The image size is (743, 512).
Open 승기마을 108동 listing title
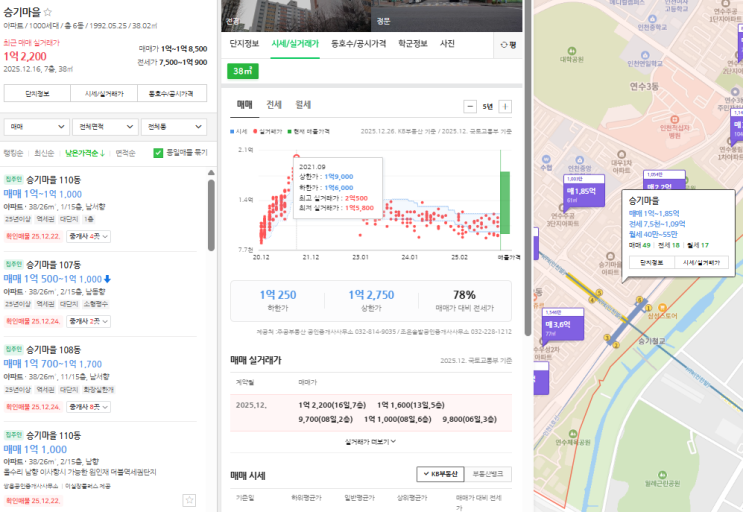pyautogui.click(x=53, y=350)
